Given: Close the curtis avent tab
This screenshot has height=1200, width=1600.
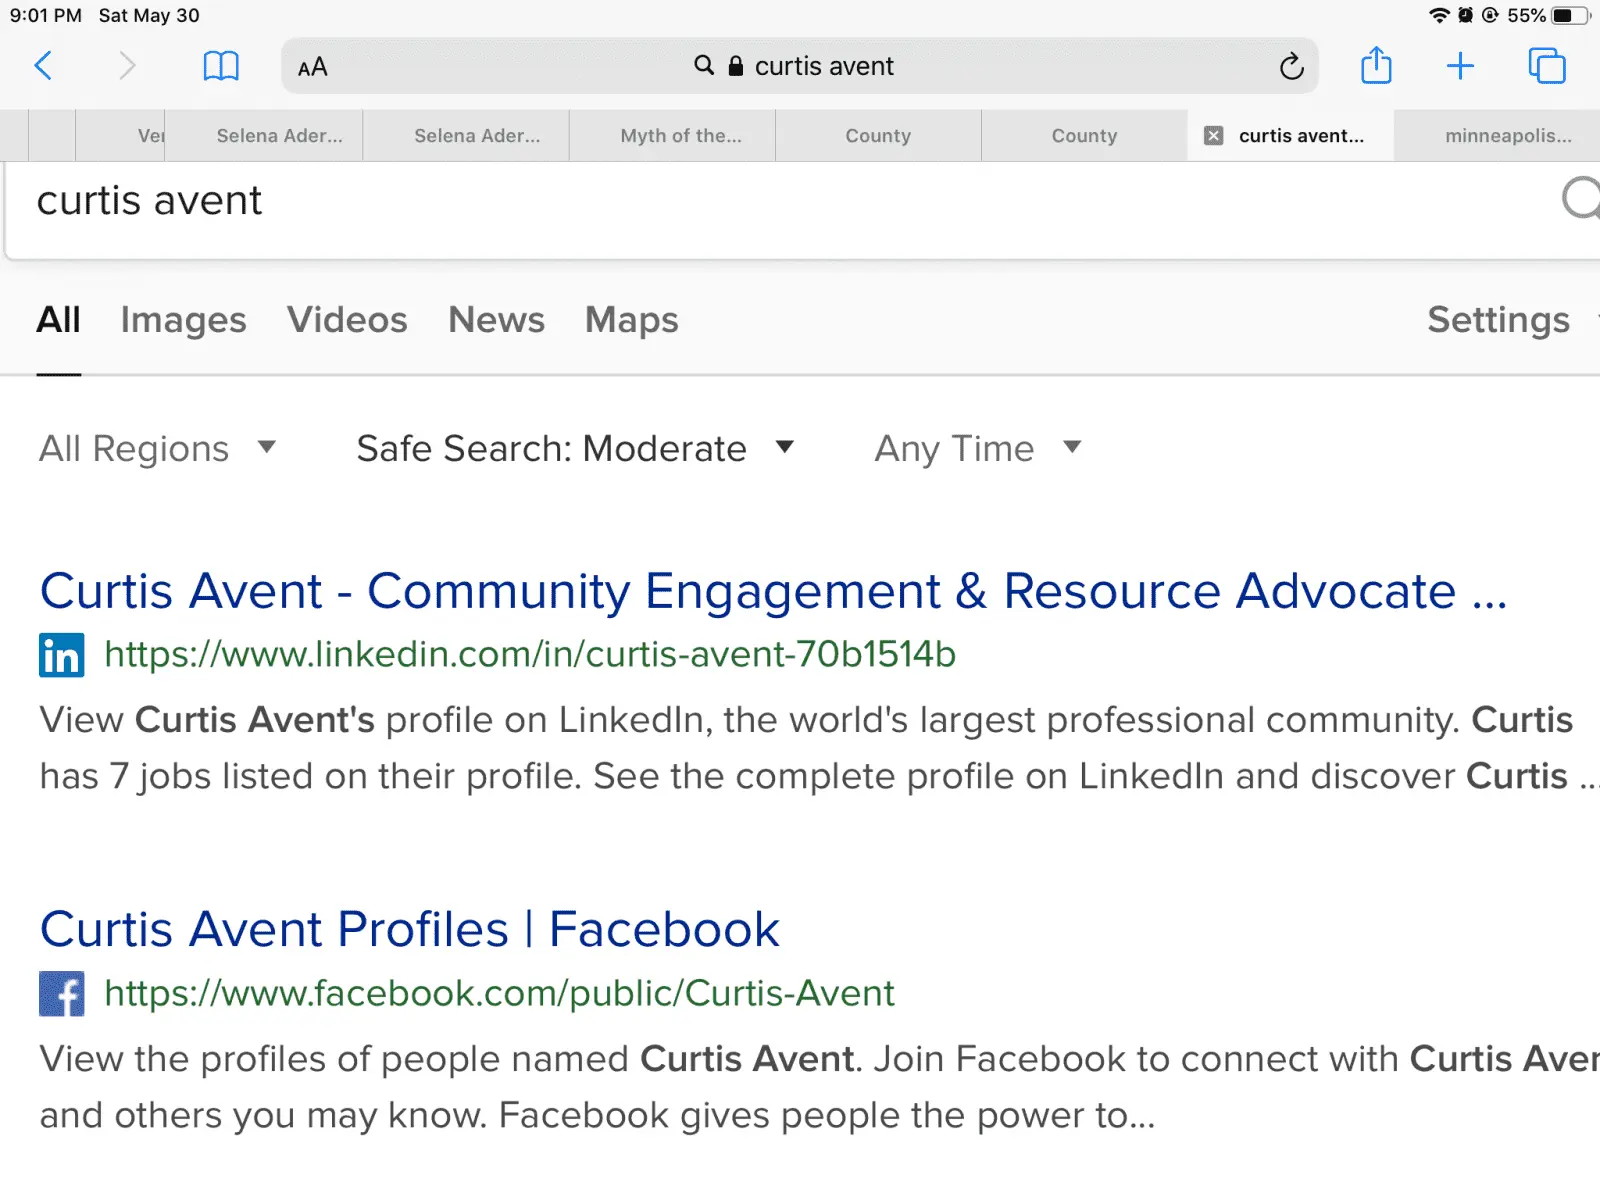Looking at the screenshot, I should (1213, 136).
